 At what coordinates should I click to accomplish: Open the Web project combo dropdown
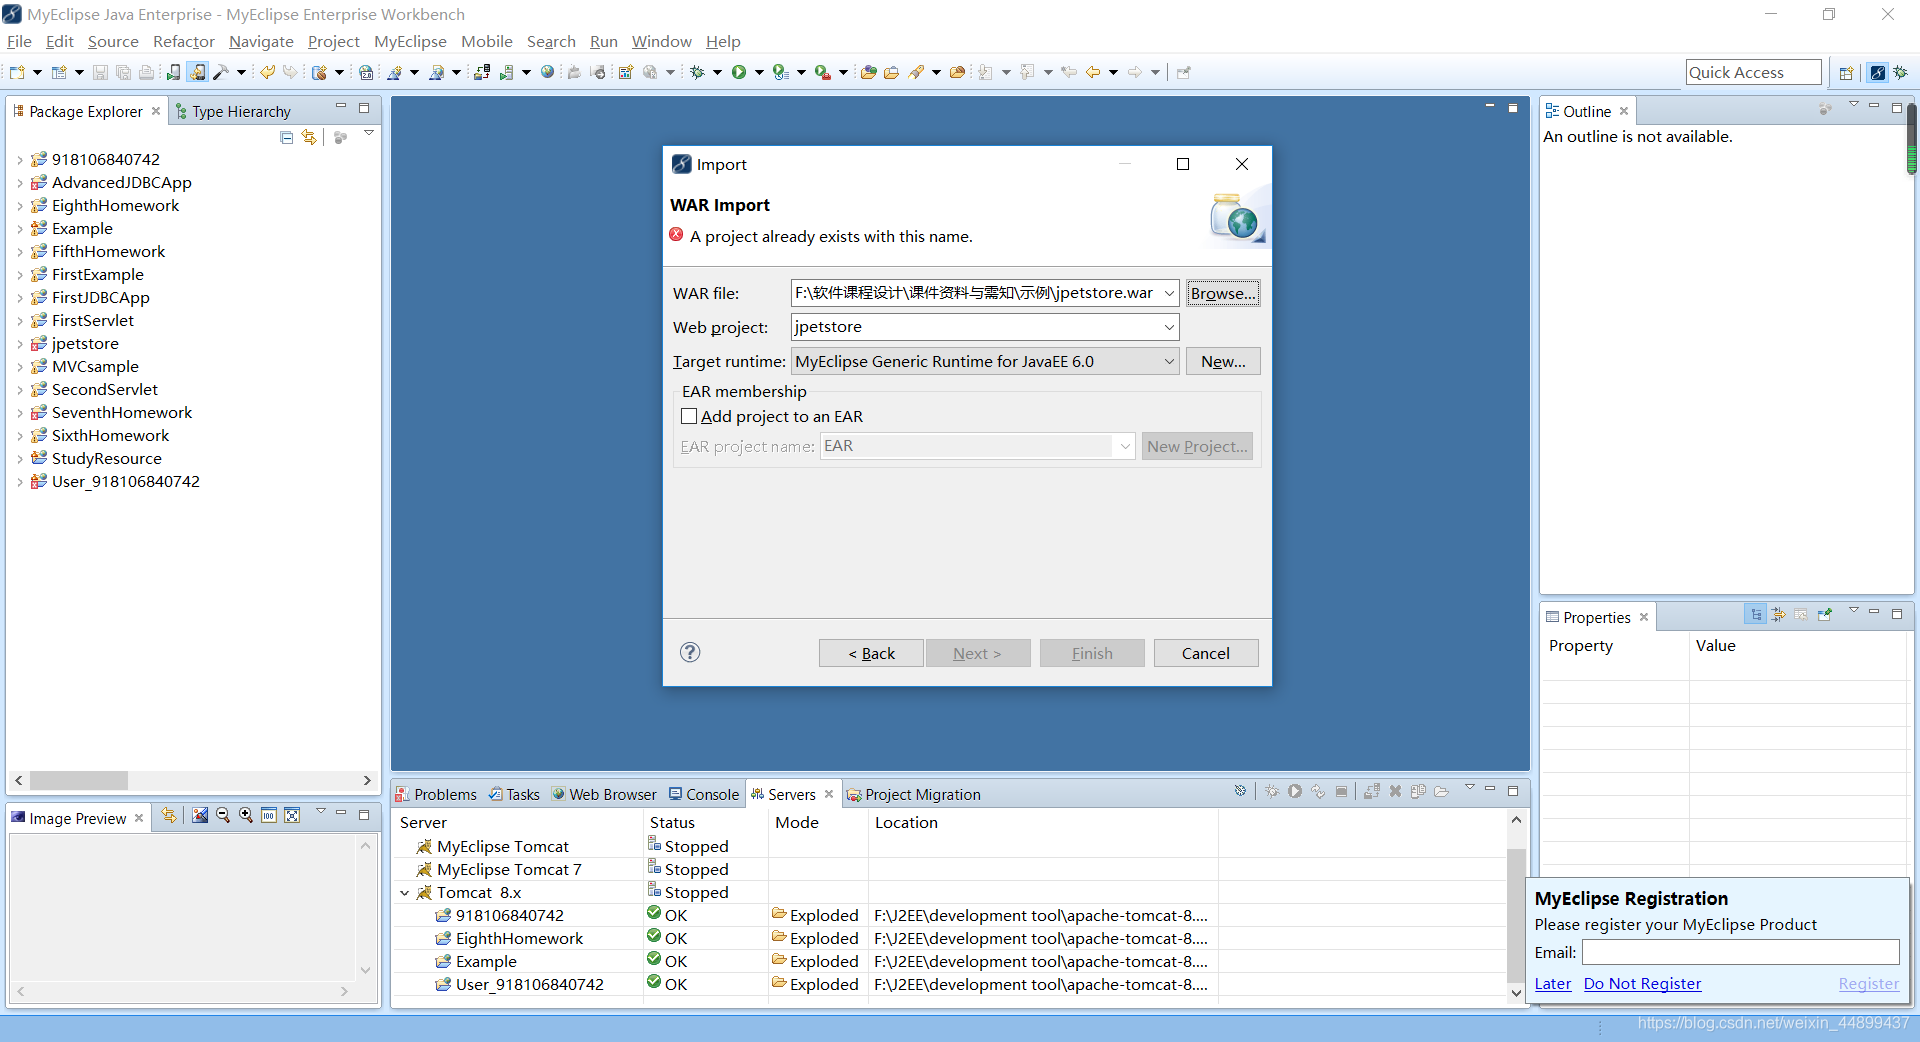pos(1169,327)
